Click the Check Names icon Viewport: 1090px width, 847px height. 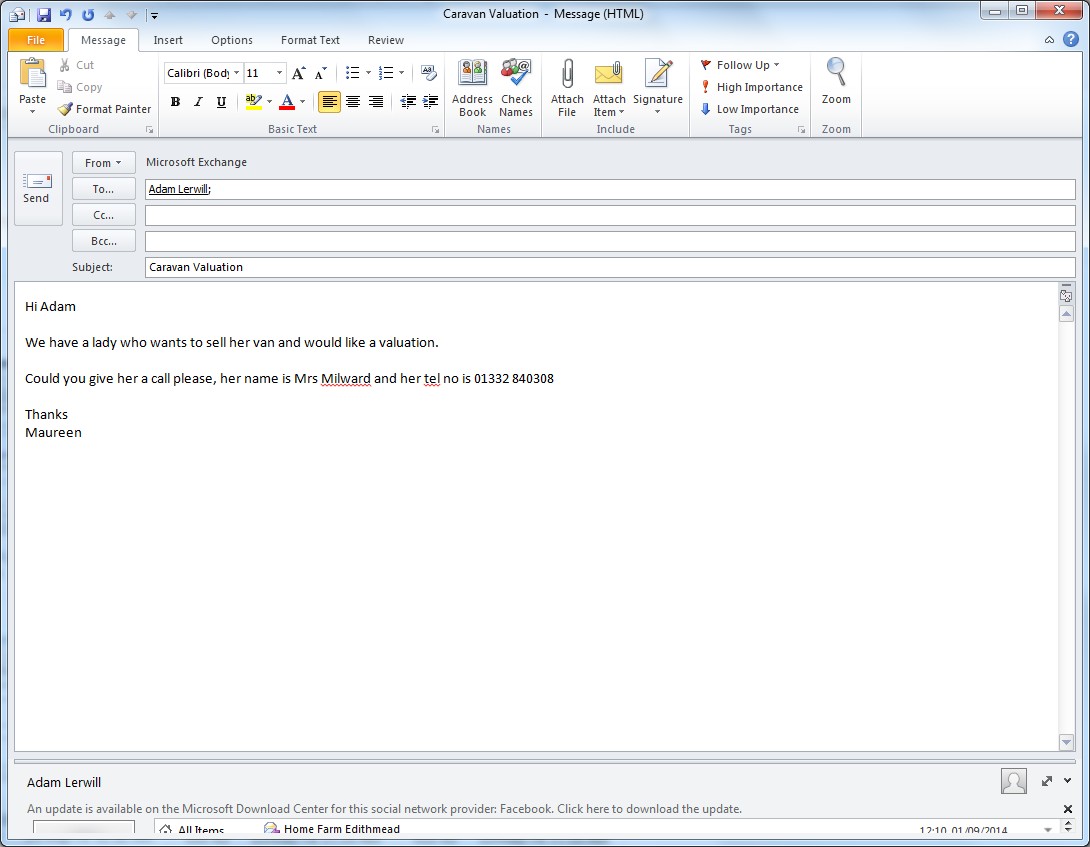tap(516, 87)
